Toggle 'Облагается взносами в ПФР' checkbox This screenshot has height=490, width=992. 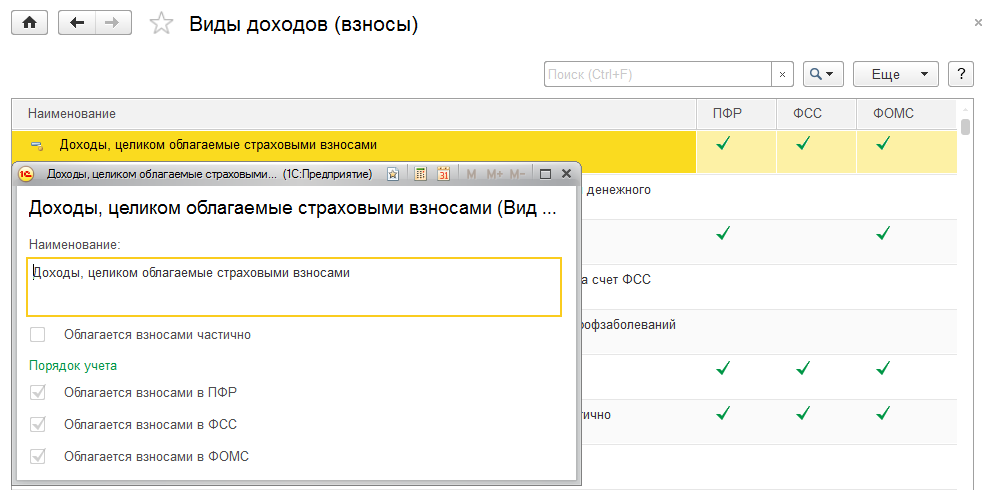pos(38,392)
